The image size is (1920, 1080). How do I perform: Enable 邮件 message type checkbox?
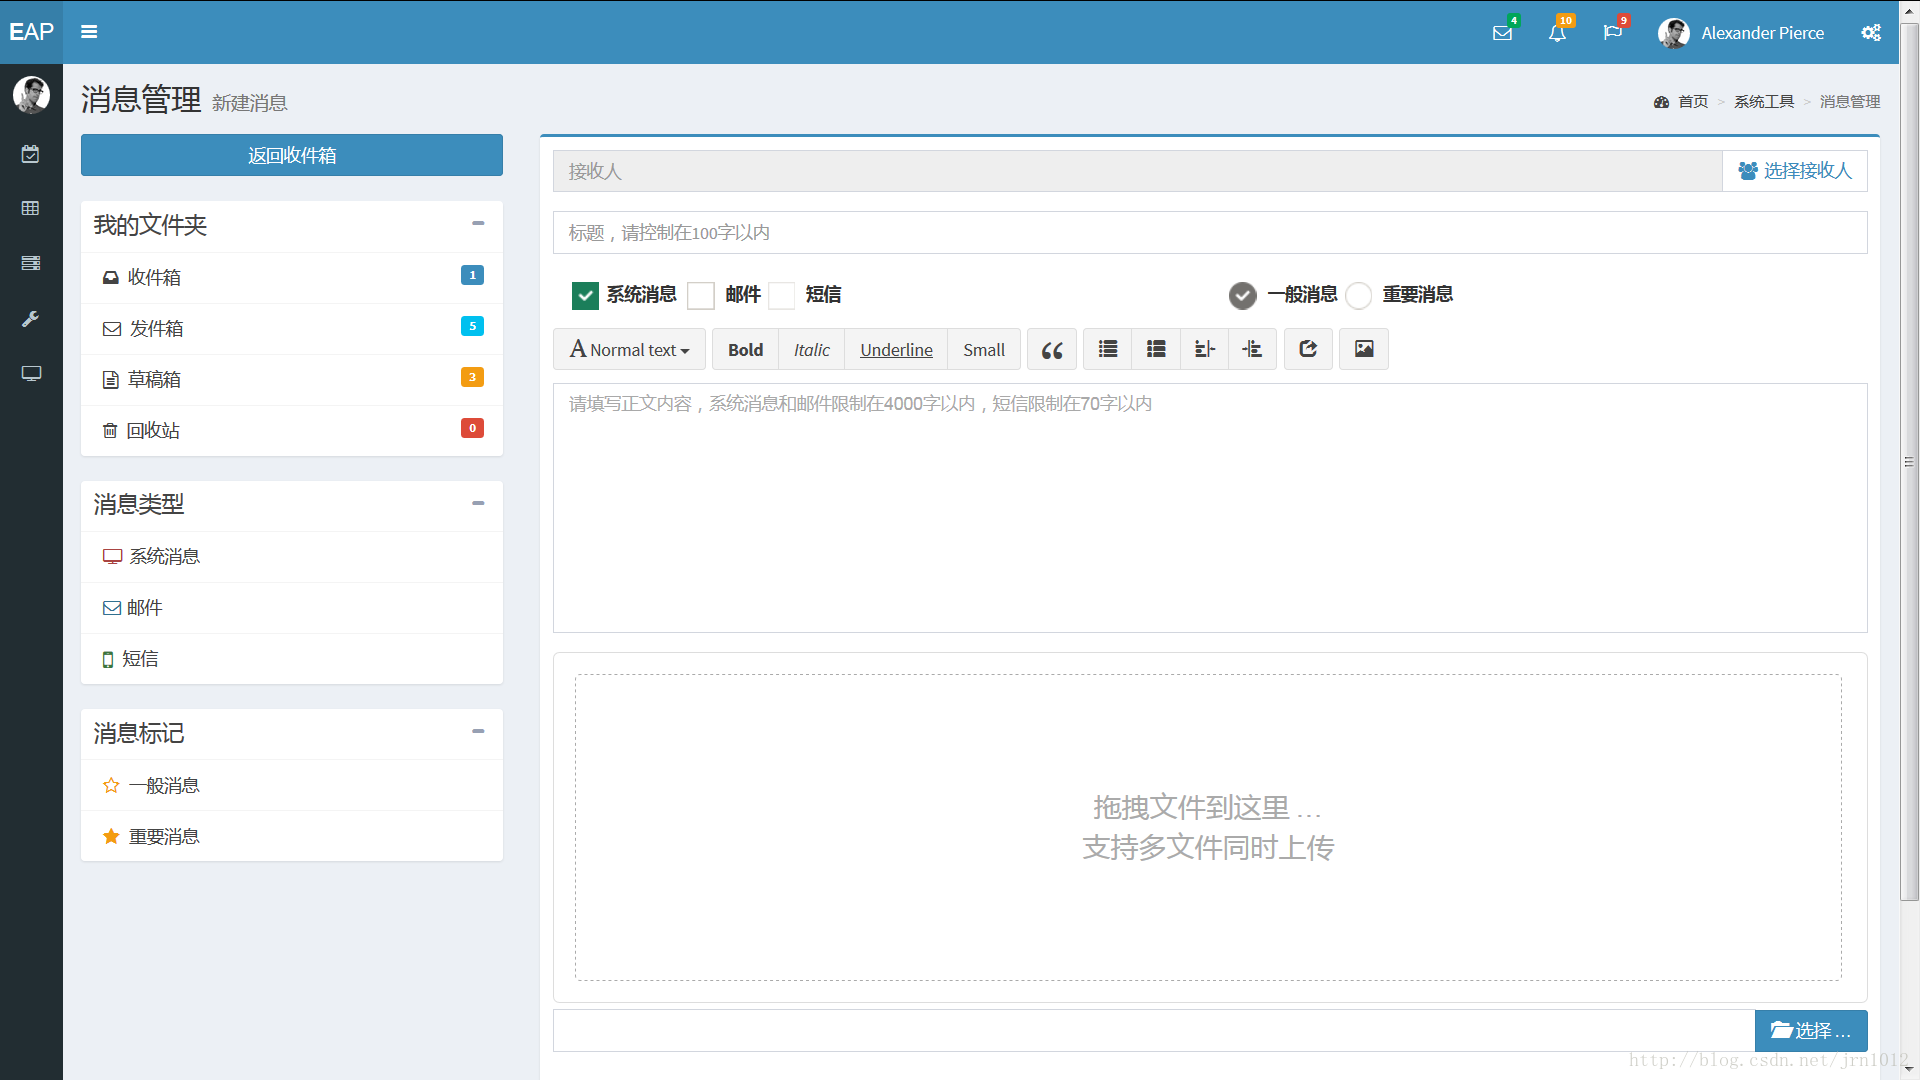pyautogui.click(x=699, y=294)
